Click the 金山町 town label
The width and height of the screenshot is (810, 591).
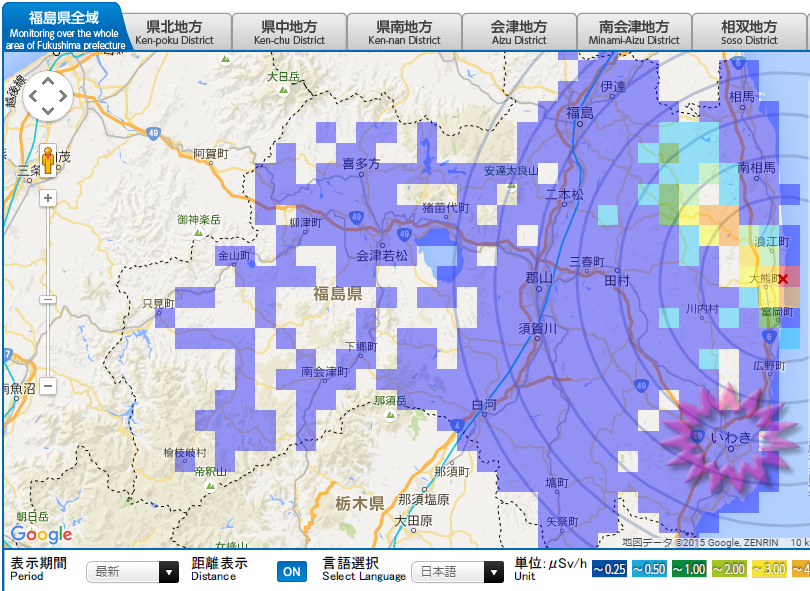click(x=234, y=255)
